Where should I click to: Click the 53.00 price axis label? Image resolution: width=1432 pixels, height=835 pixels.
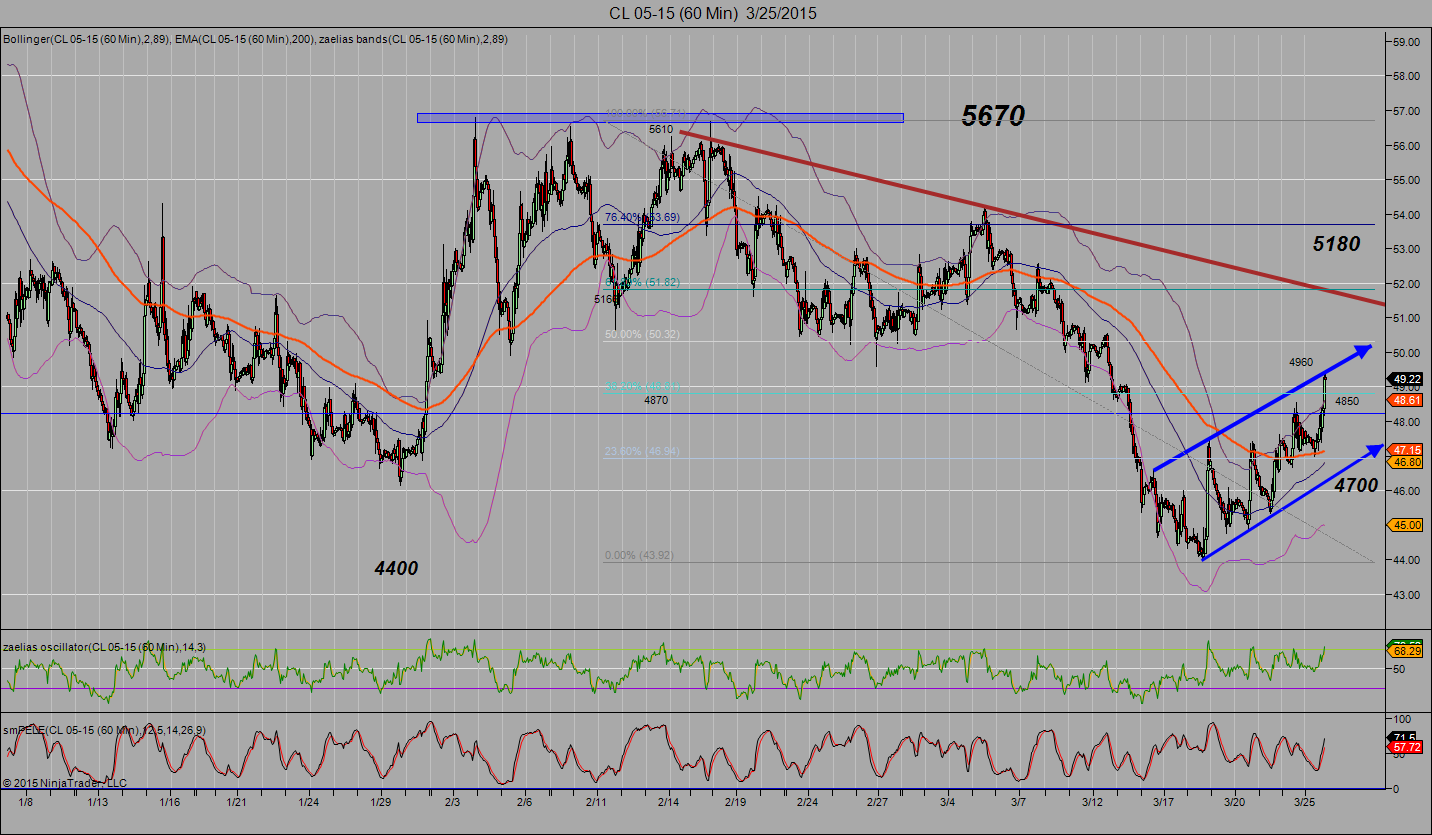coord(1408,249)
